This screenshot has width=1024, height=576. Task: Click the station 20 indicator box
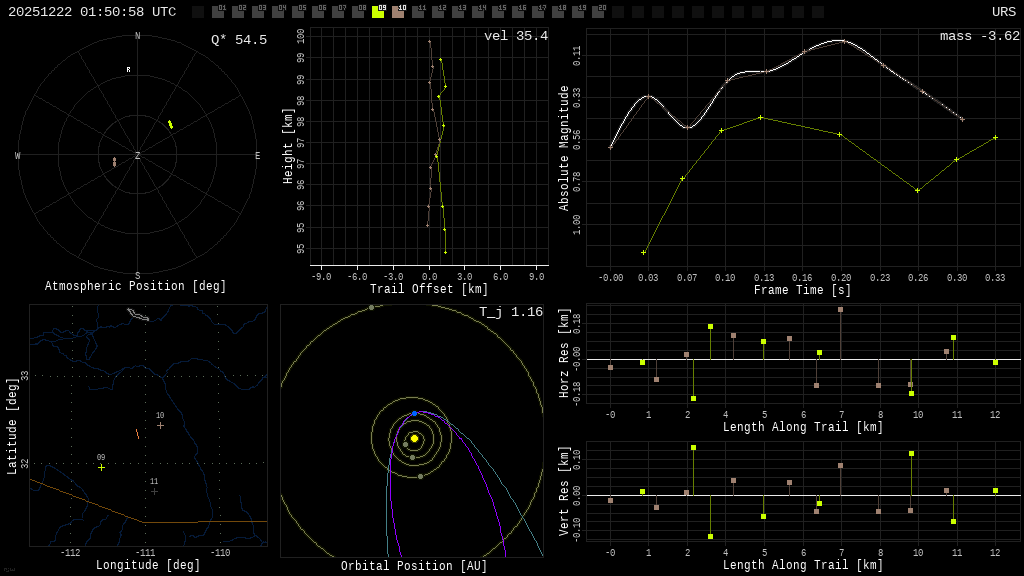click(598, 12)
